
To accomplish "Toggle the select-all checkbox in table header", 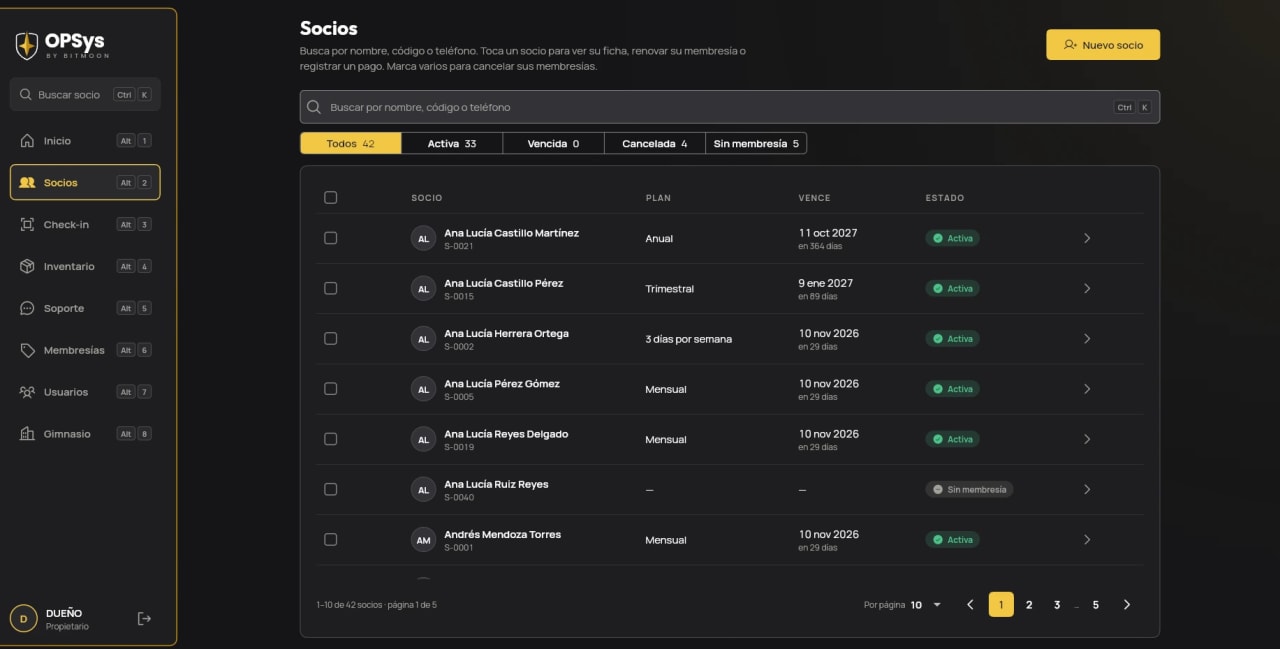I will point(331,198).
